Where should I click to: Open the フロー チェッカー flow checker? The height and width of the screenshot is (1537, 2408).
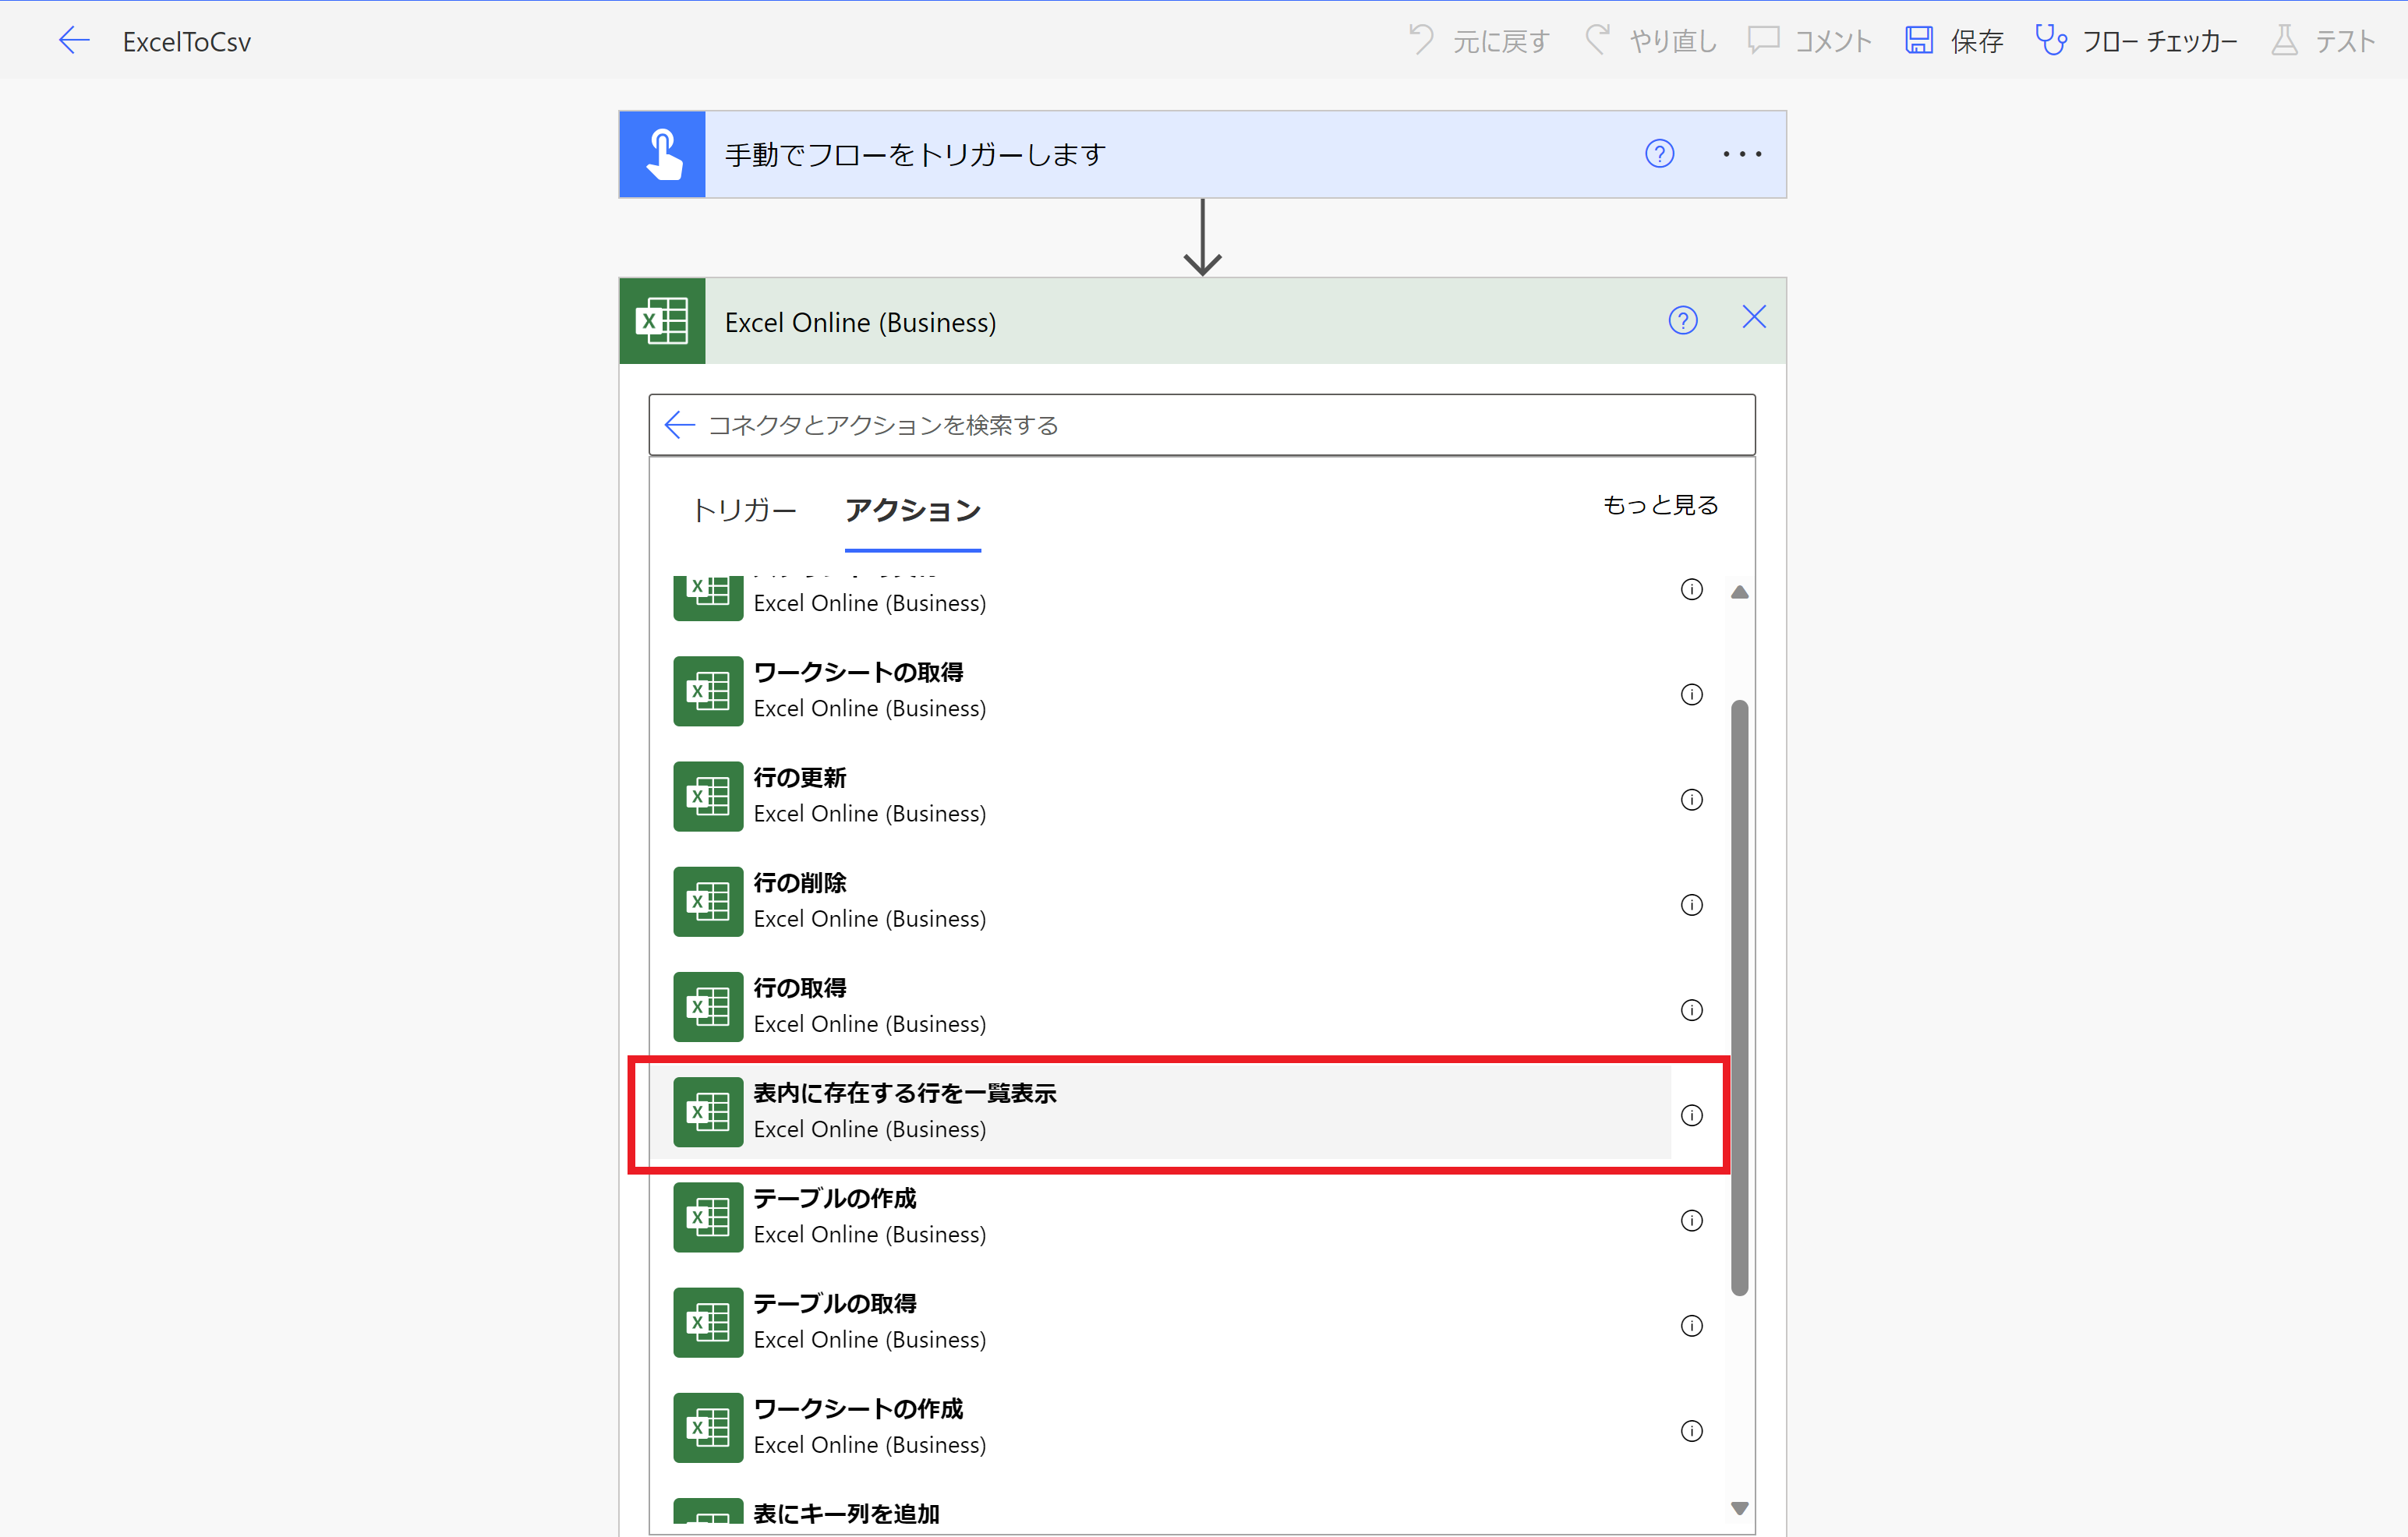[2136, 41]
